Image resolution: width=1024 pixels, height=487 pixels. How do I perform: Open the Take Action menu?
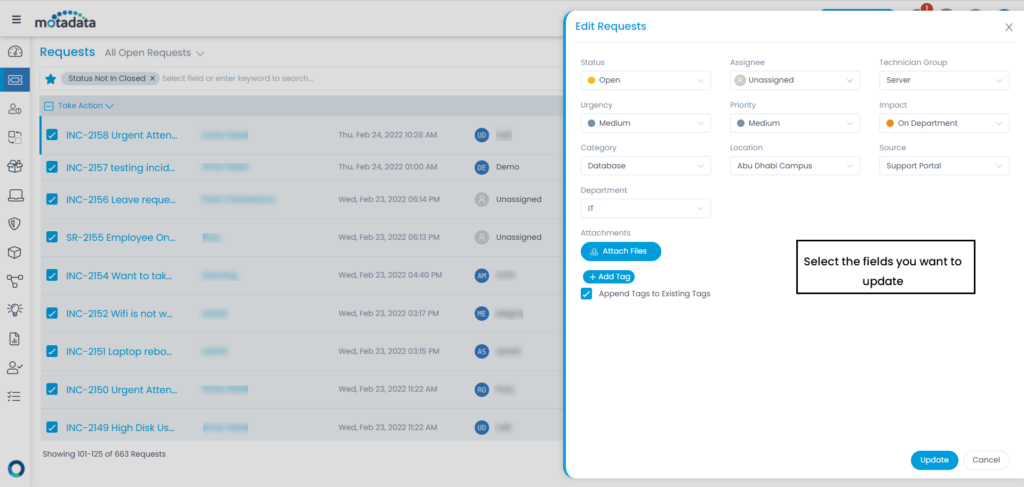click(x=85, y=105)
